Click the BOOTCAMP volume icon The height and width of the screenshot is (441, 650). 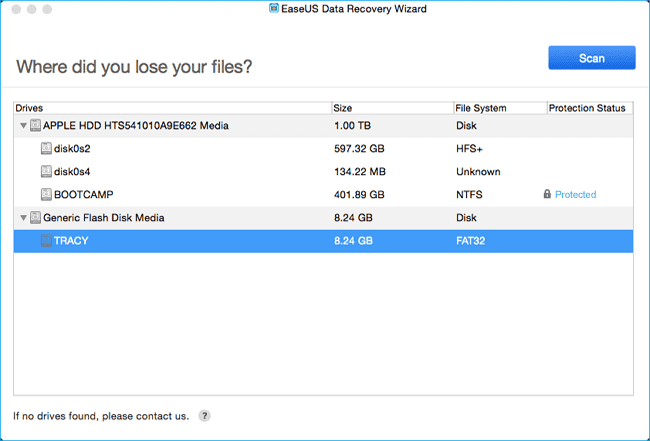click(x=46, y=194)
